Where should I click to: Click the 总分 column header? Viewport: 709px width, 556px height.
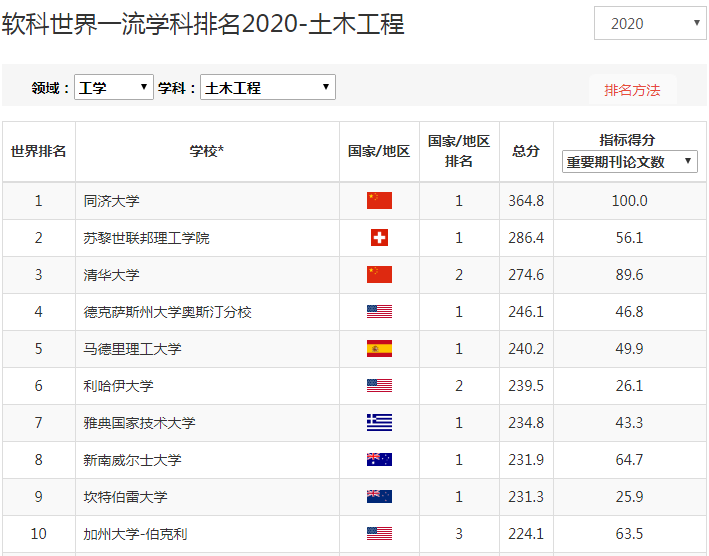tap(526, 151)
